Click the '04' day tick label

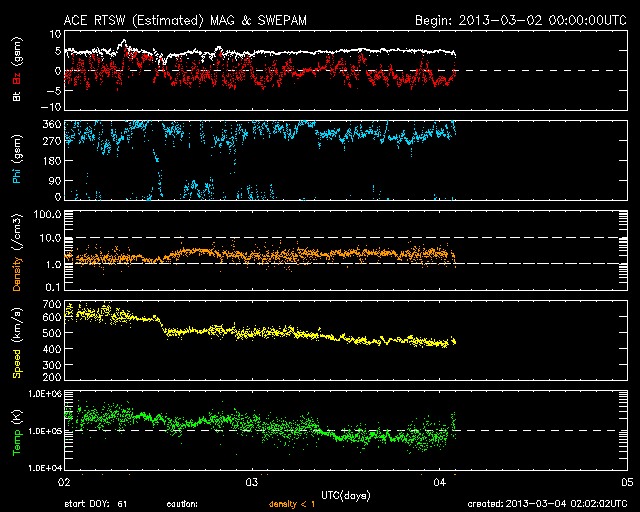[x=440, y=483]
